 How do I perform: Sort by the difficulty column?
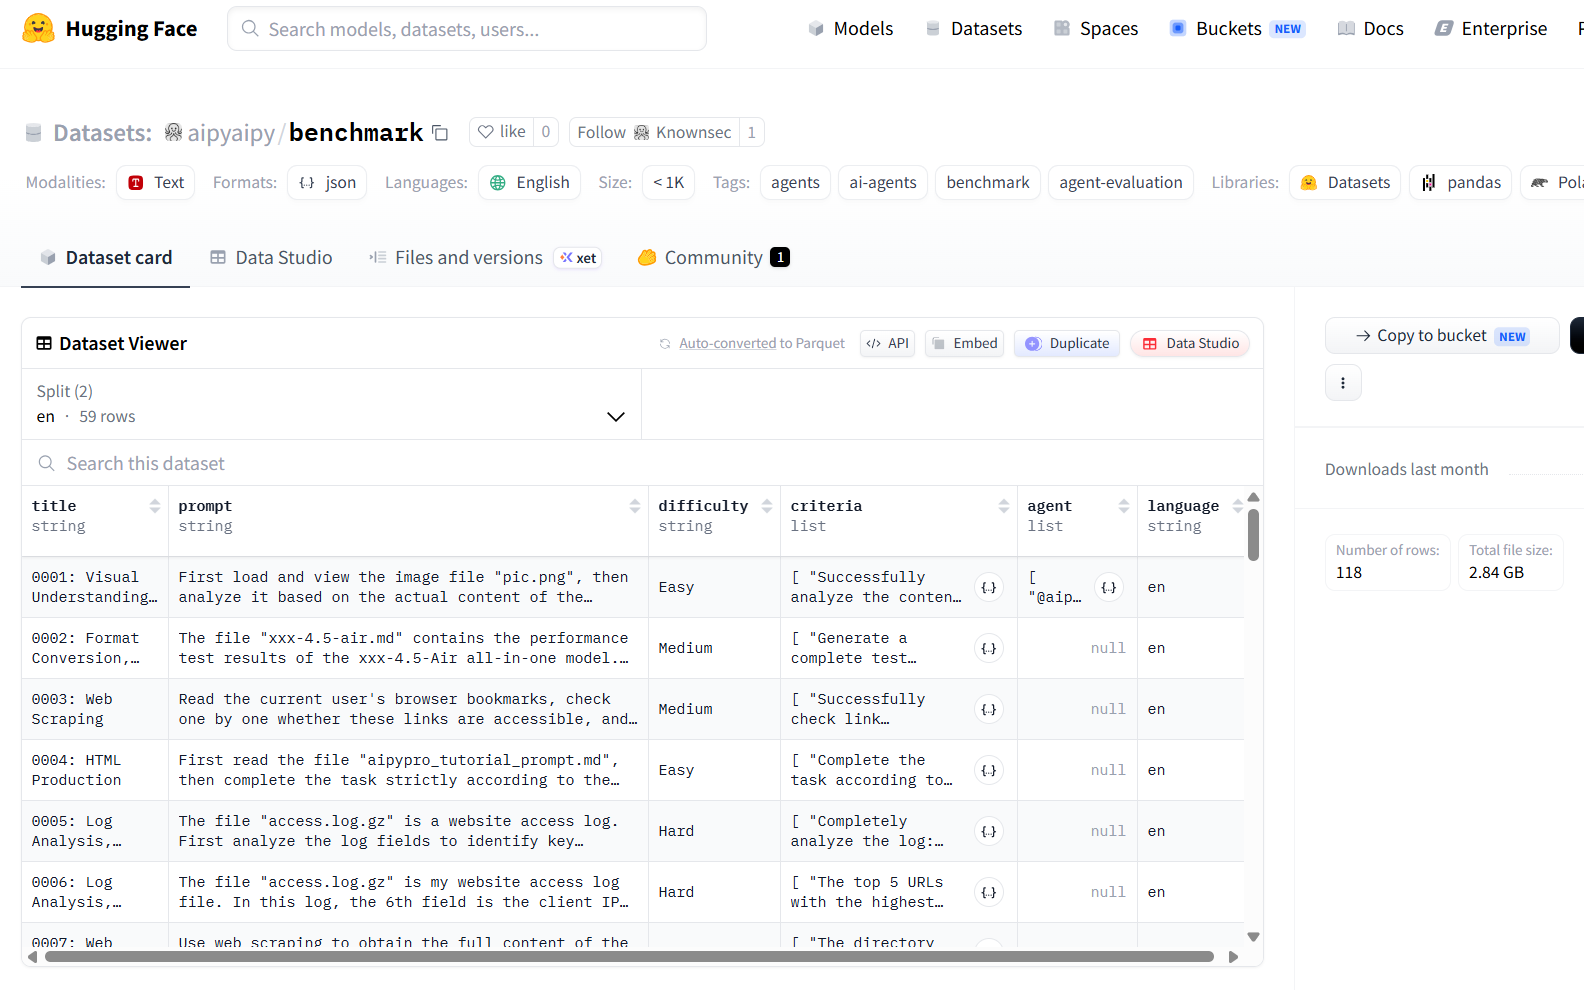[x=767, y=506]
